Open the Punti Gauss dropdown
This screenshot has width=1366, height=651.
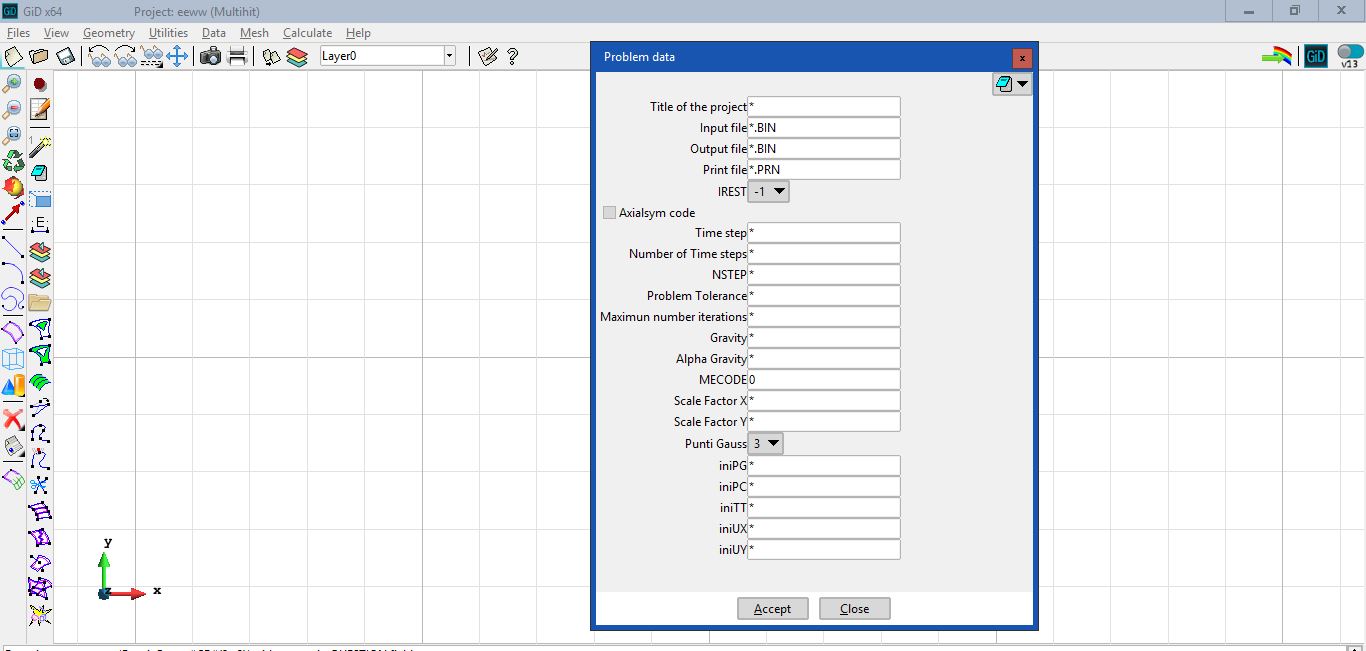(x=766, y=443)
